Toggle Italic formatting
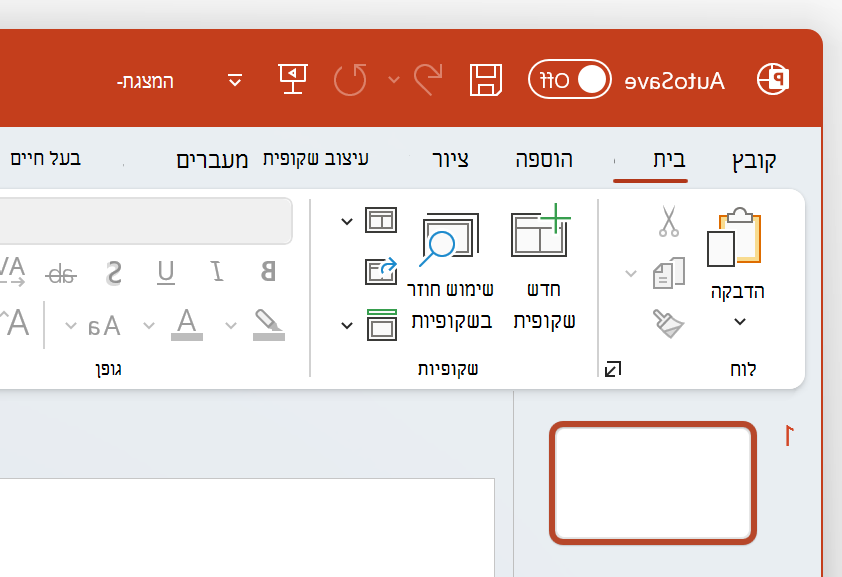 pos(217,272)
